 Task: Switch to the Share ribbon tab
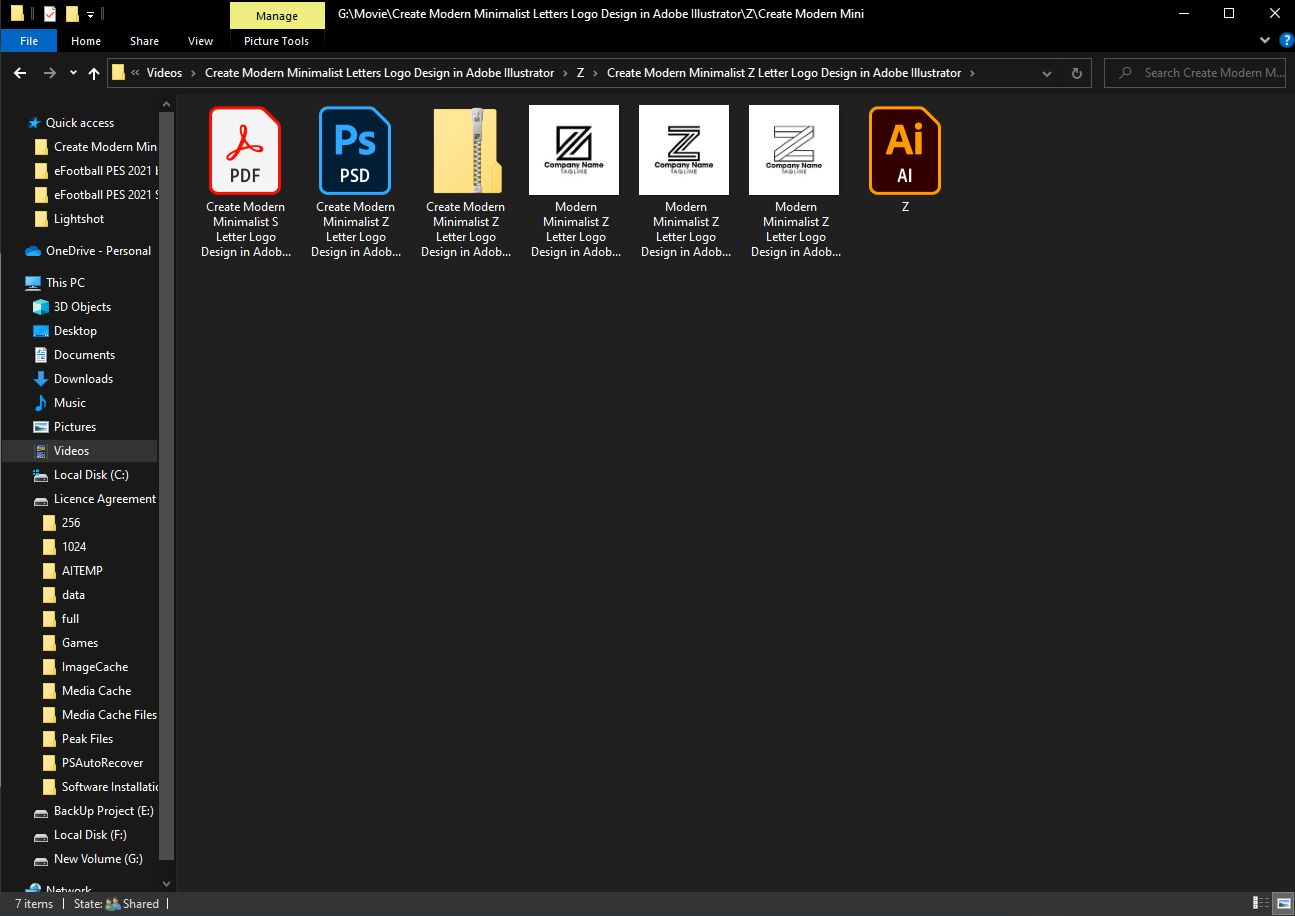144,41
